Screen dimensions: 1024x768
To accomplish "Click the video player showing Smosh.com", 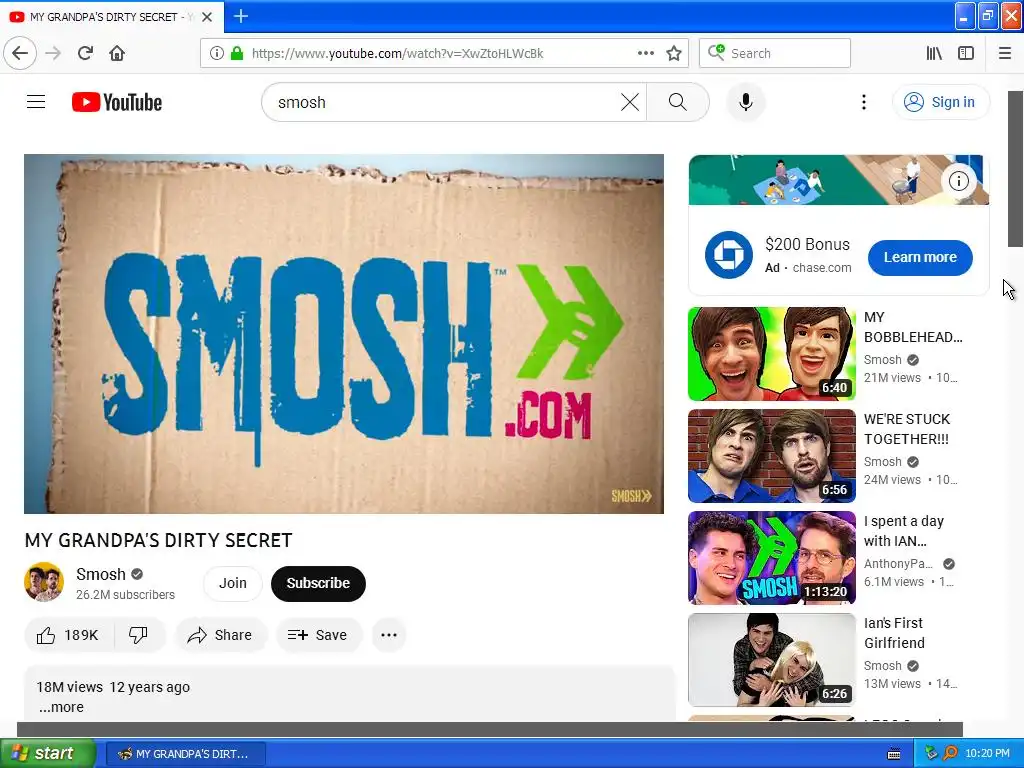I will click(x=344, y=334).
